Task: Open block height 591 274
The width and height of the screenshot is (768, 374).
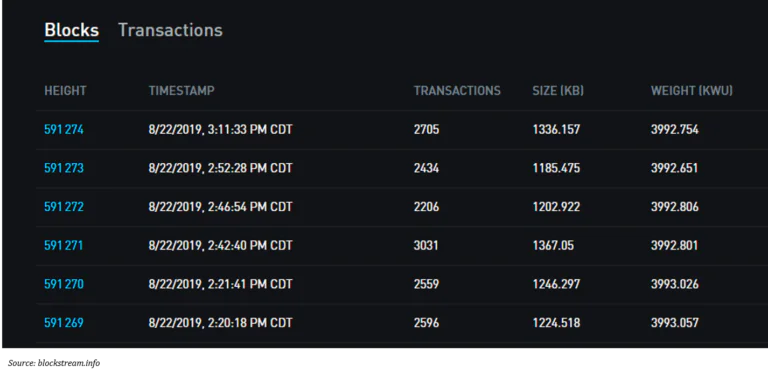Action: 64,130
